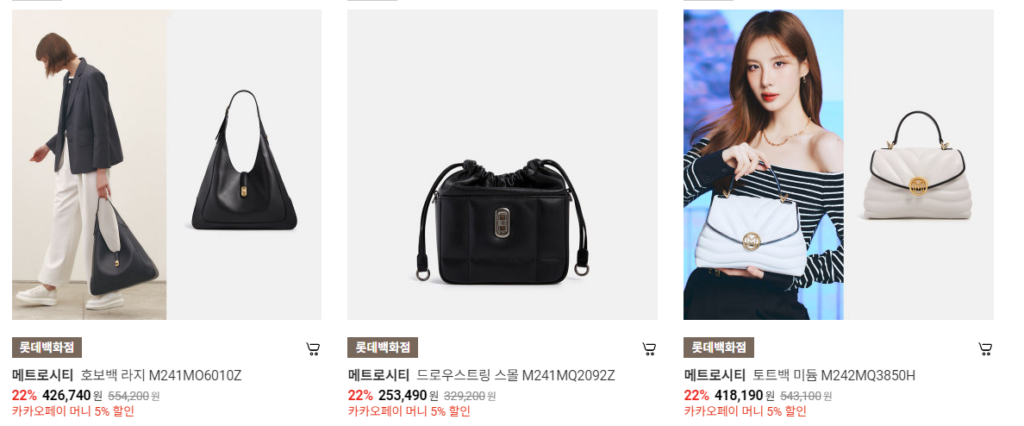Click 롯데백화점 badge under tote bag

click(719, 348)
